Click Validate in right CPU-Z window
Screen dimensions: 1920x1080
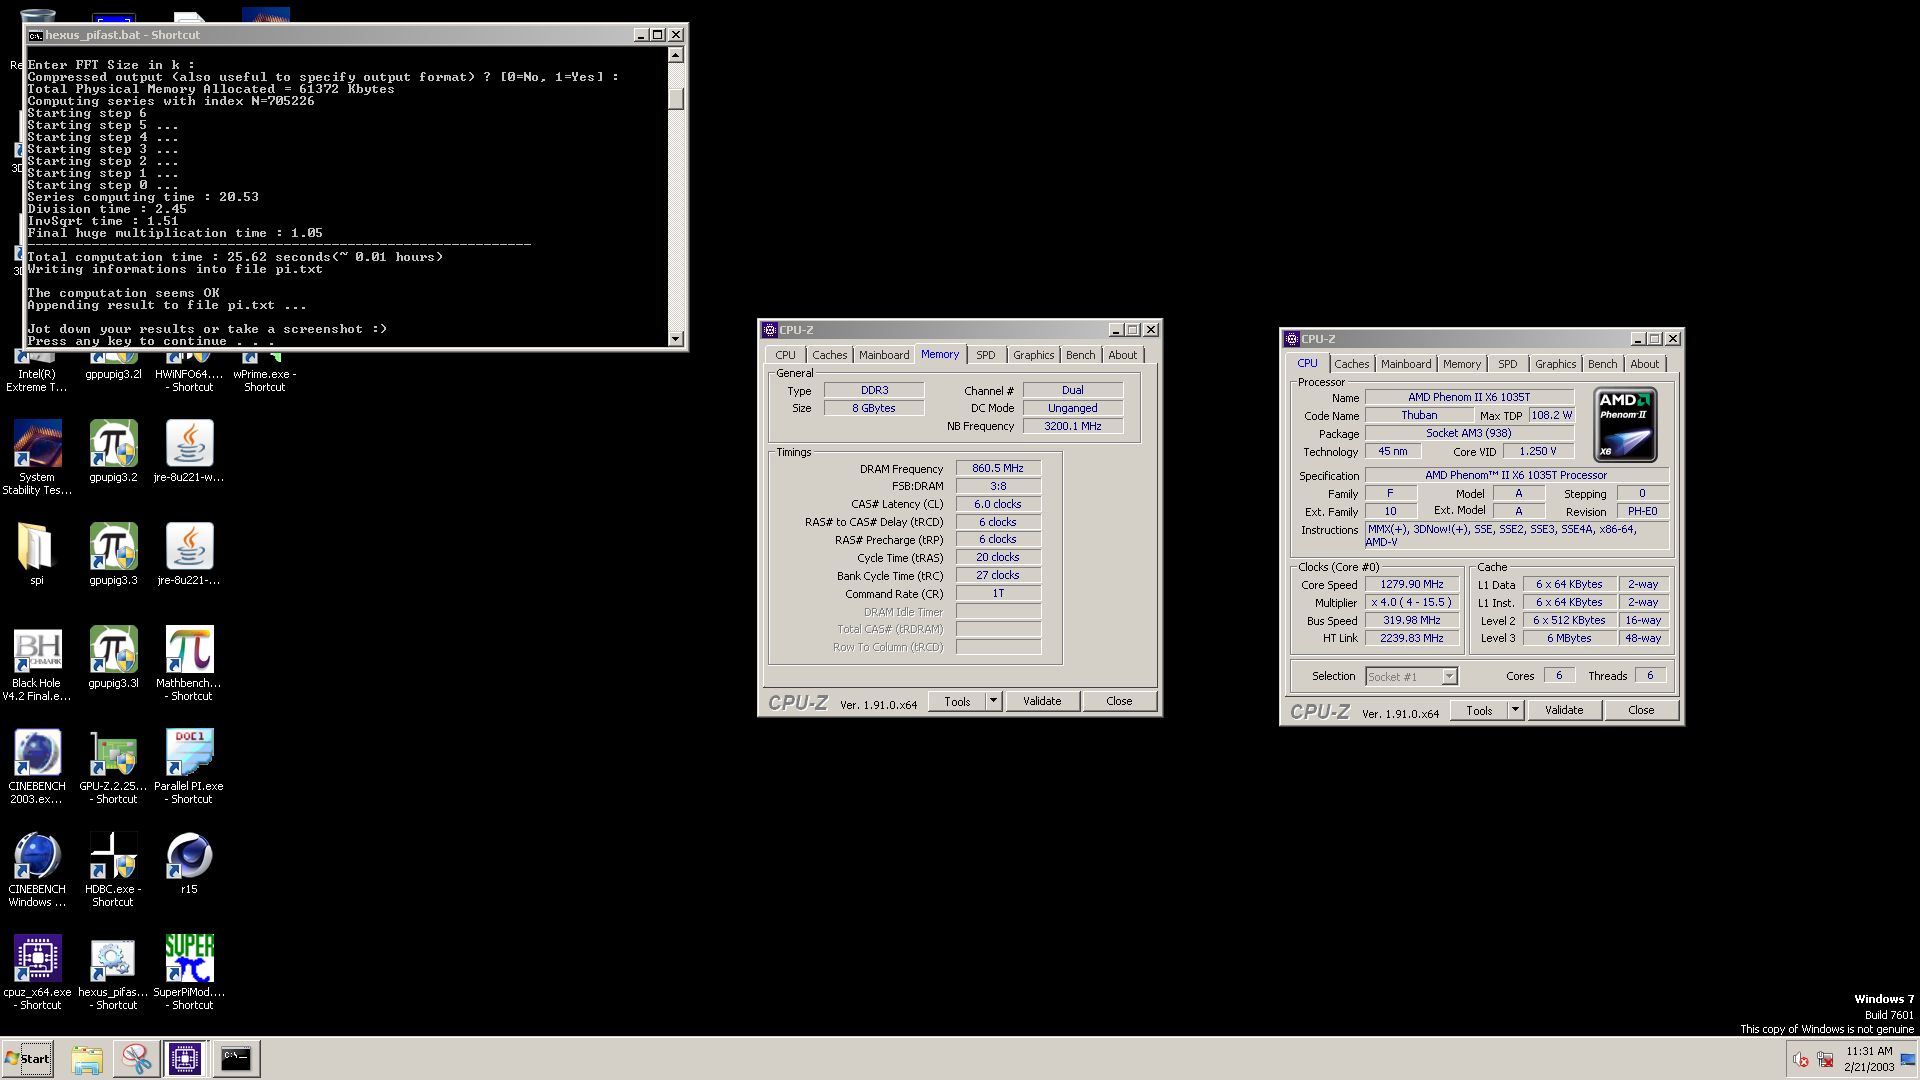coord(1564,710)
